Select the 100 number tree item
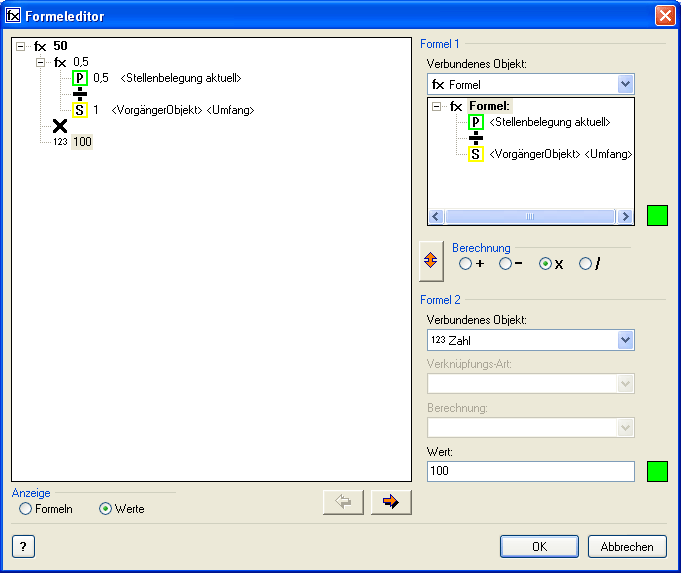Screen dimensions: 681x573 [82, 142]
